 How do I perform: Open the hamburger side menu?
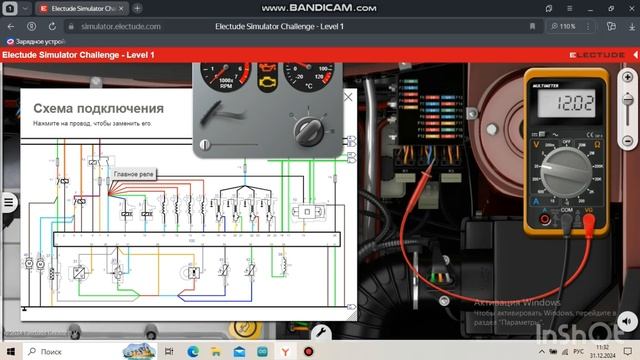pyautogui.click(x=9, y=202)
